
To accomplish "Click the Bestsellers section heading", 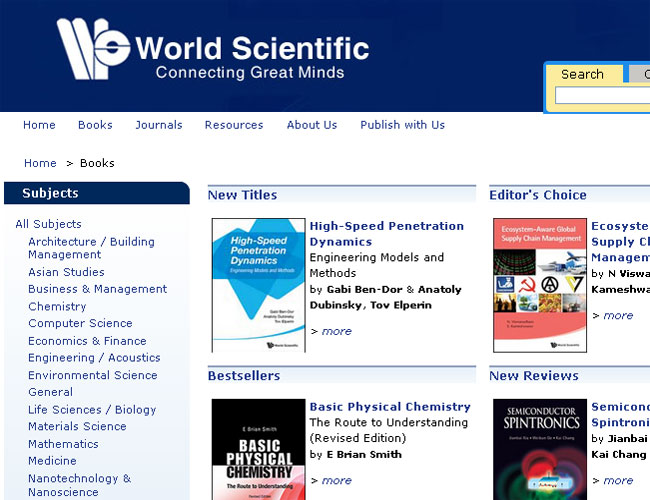I will coord(244,376).
